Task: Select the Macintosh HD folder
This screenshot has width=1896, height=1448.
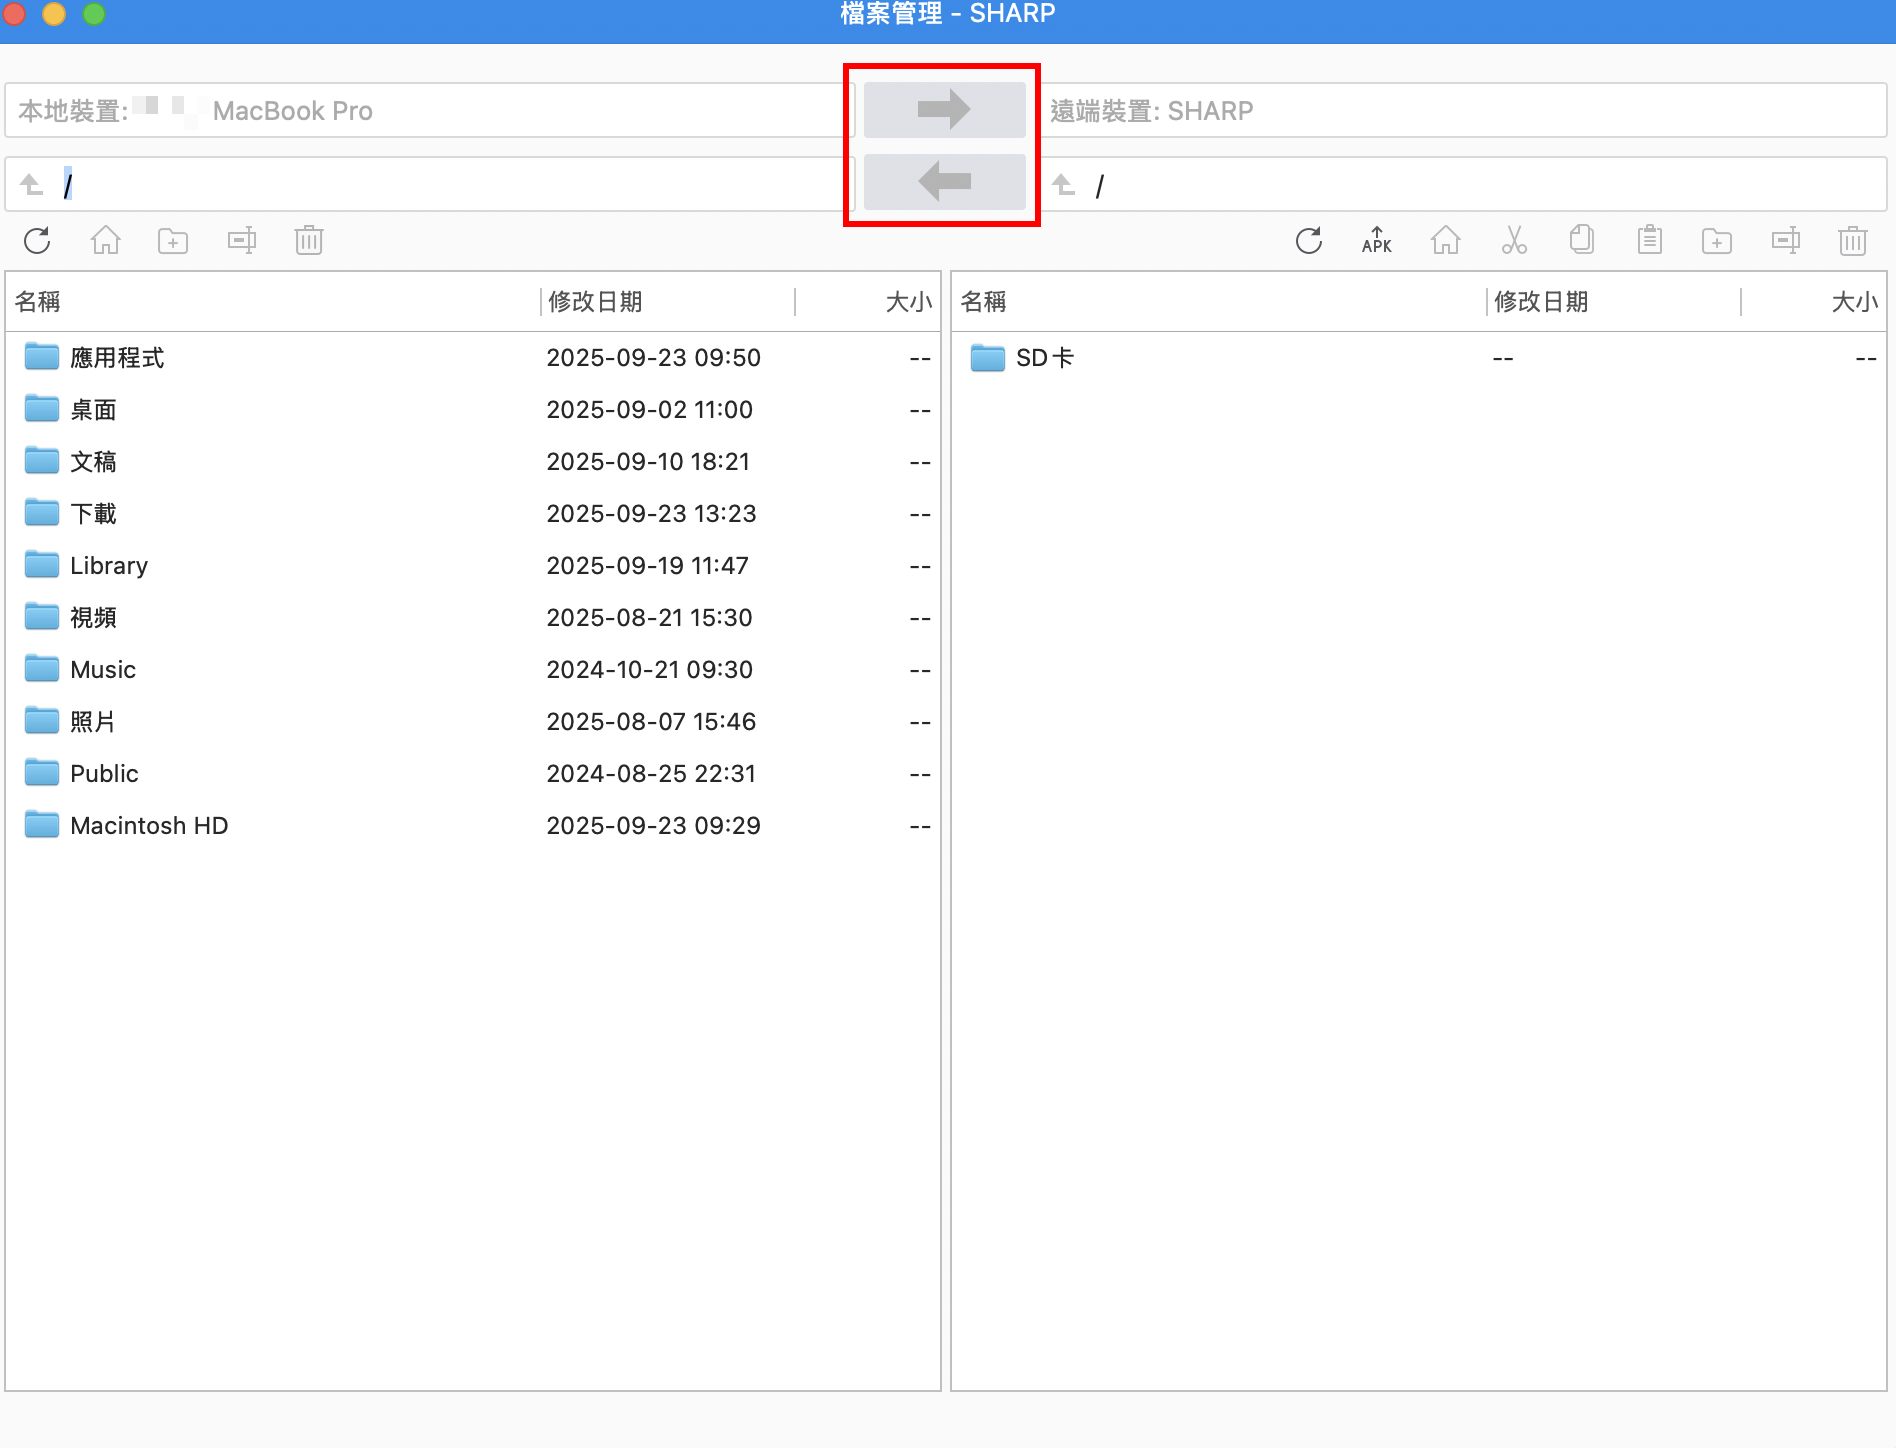Action: tap(473, 826)
